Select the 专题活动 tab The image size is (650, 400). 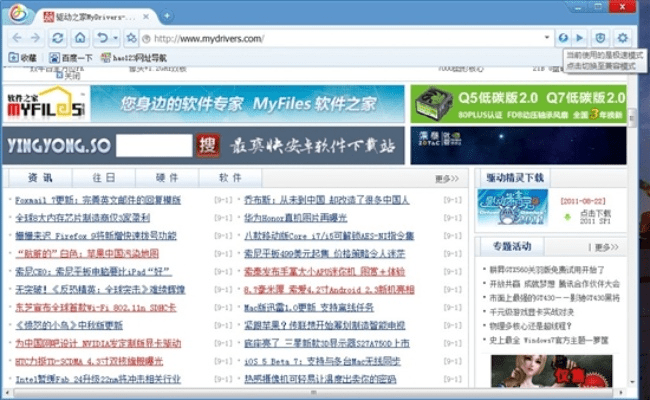click(512, 247)
